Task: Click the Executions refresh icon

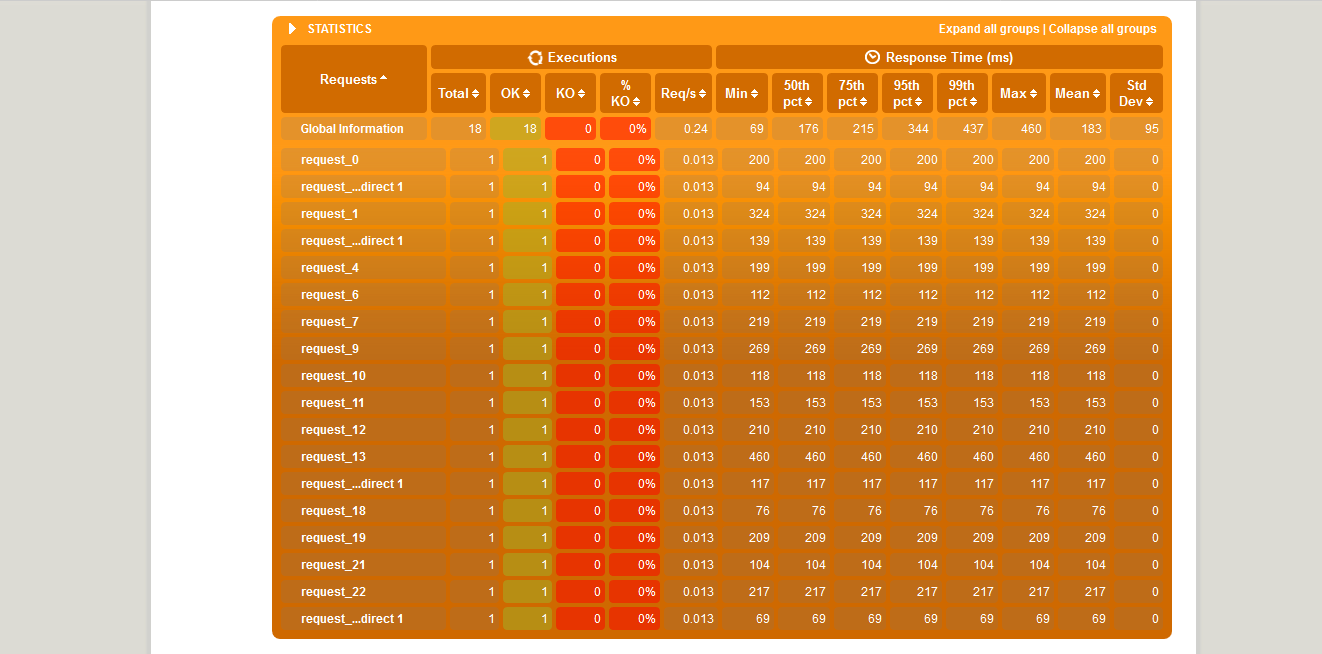Action: pyautogui.click(x=535, y=58)
